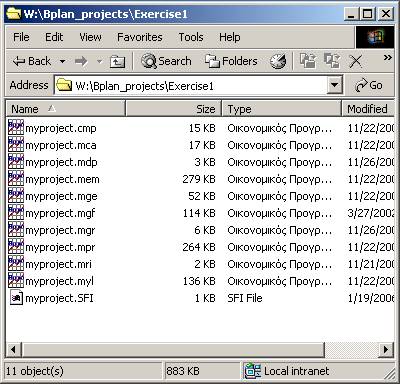Open the Forward history dropdown arrow

click(x=99, y=61)
